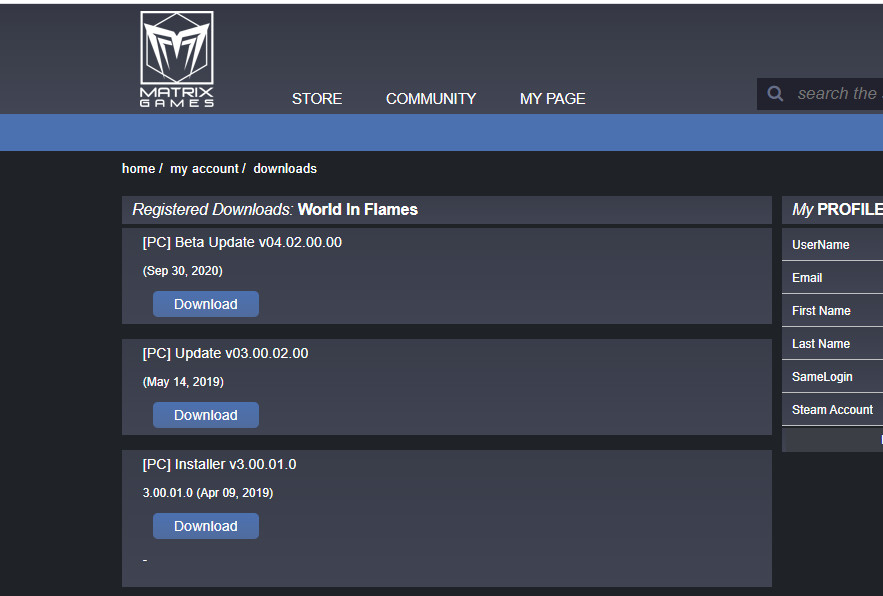883x596 pixels.
Task: Click the UserName profile row
Action: coord(832,244)
